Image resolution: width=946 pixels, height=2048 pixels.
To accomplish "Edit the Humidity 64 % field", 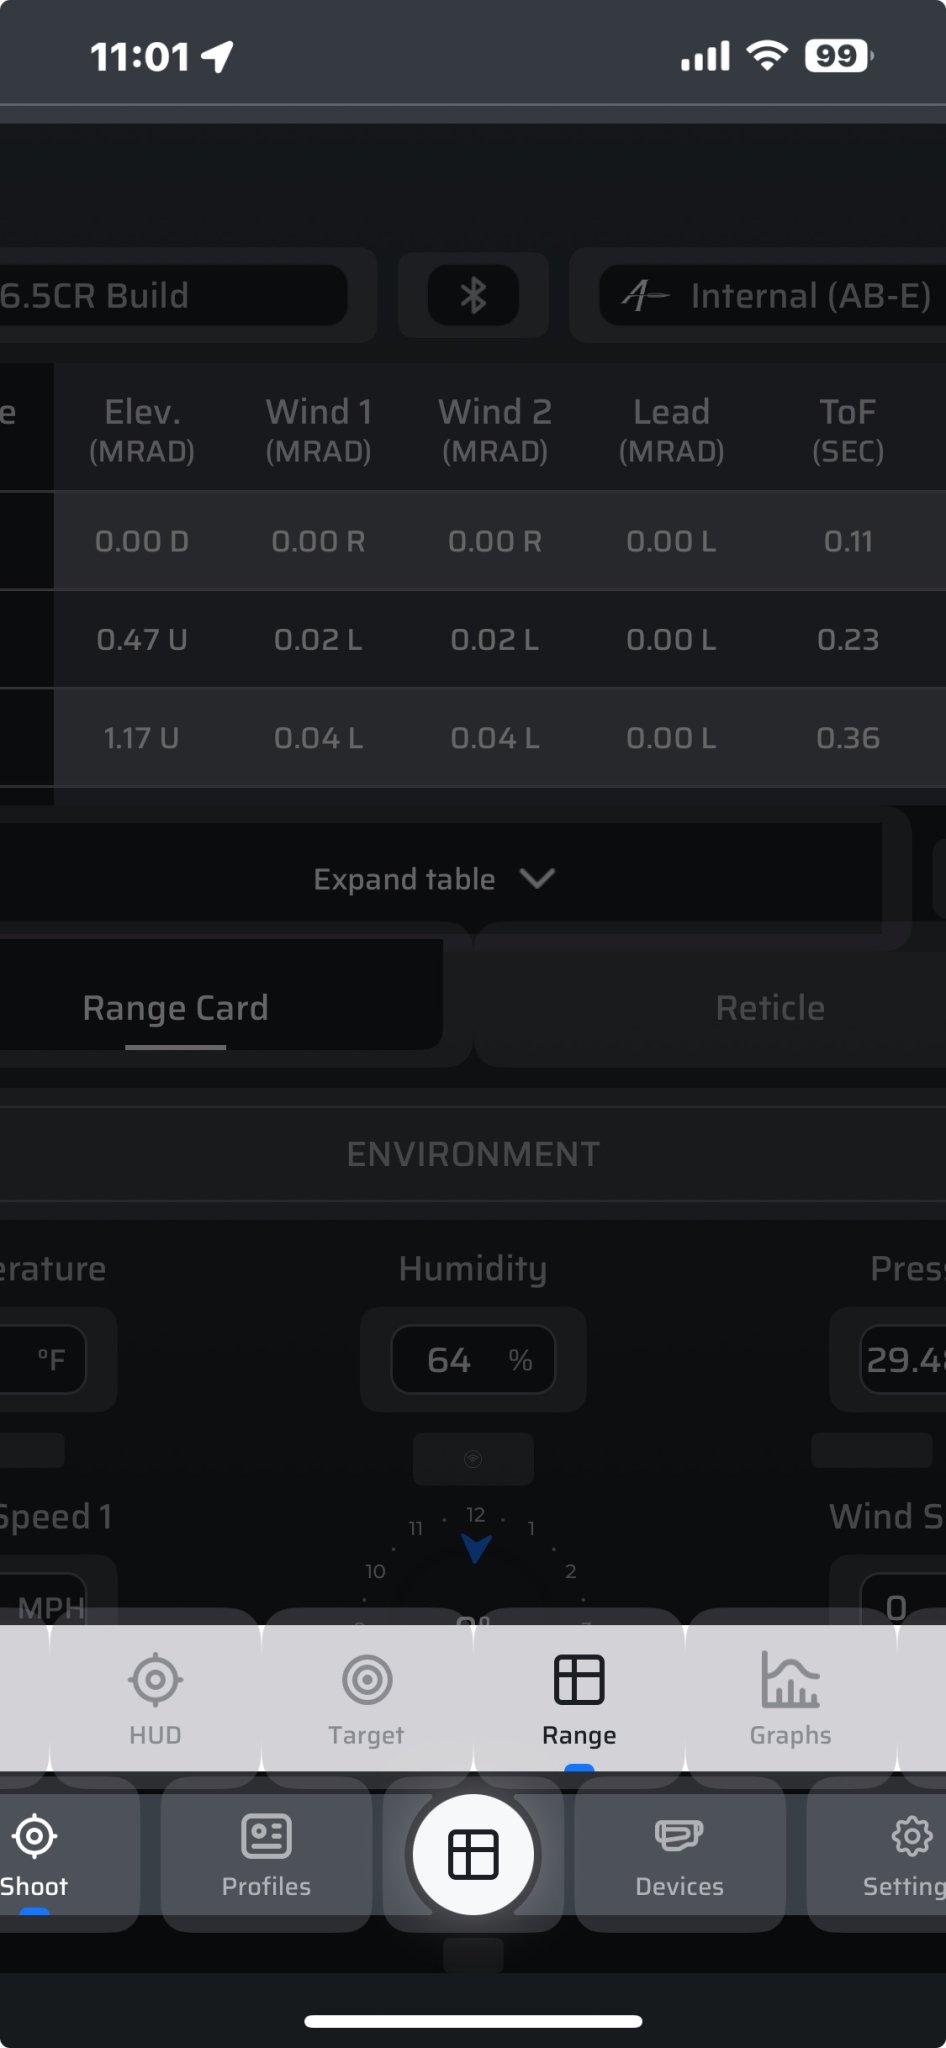I will 473,1360.
